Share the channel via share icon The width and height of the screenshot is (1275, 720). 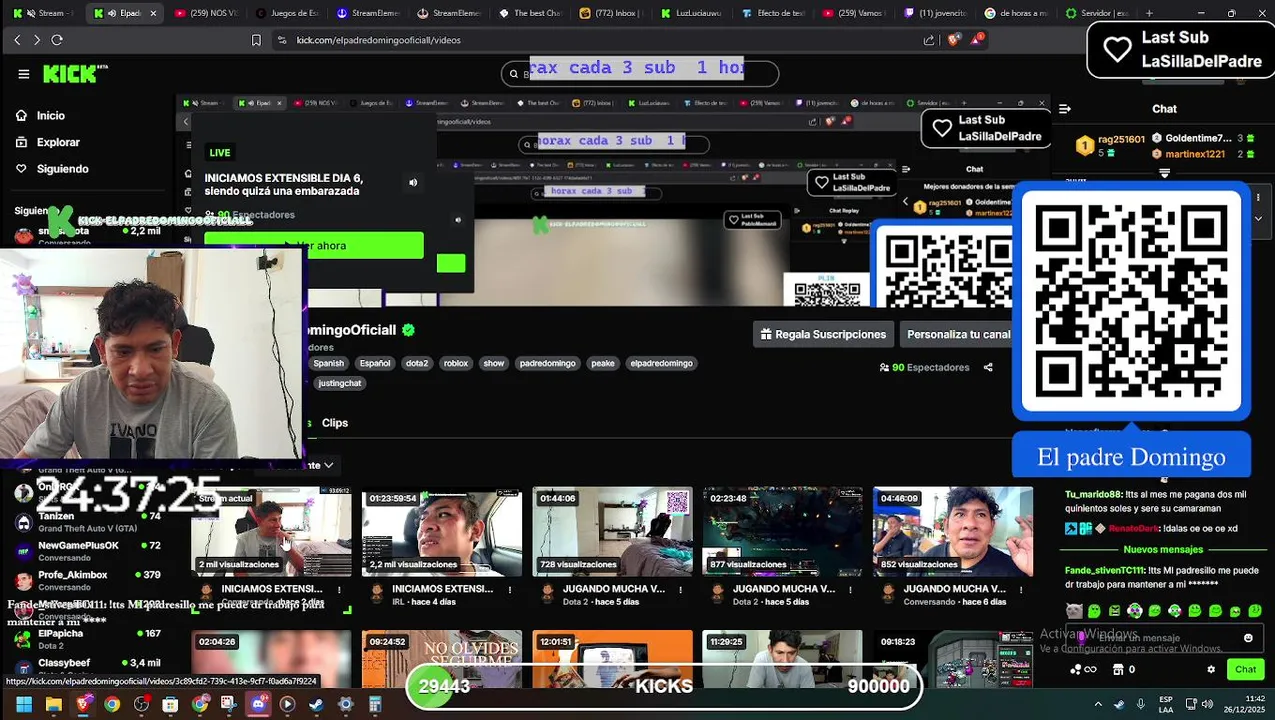(988, 367)
